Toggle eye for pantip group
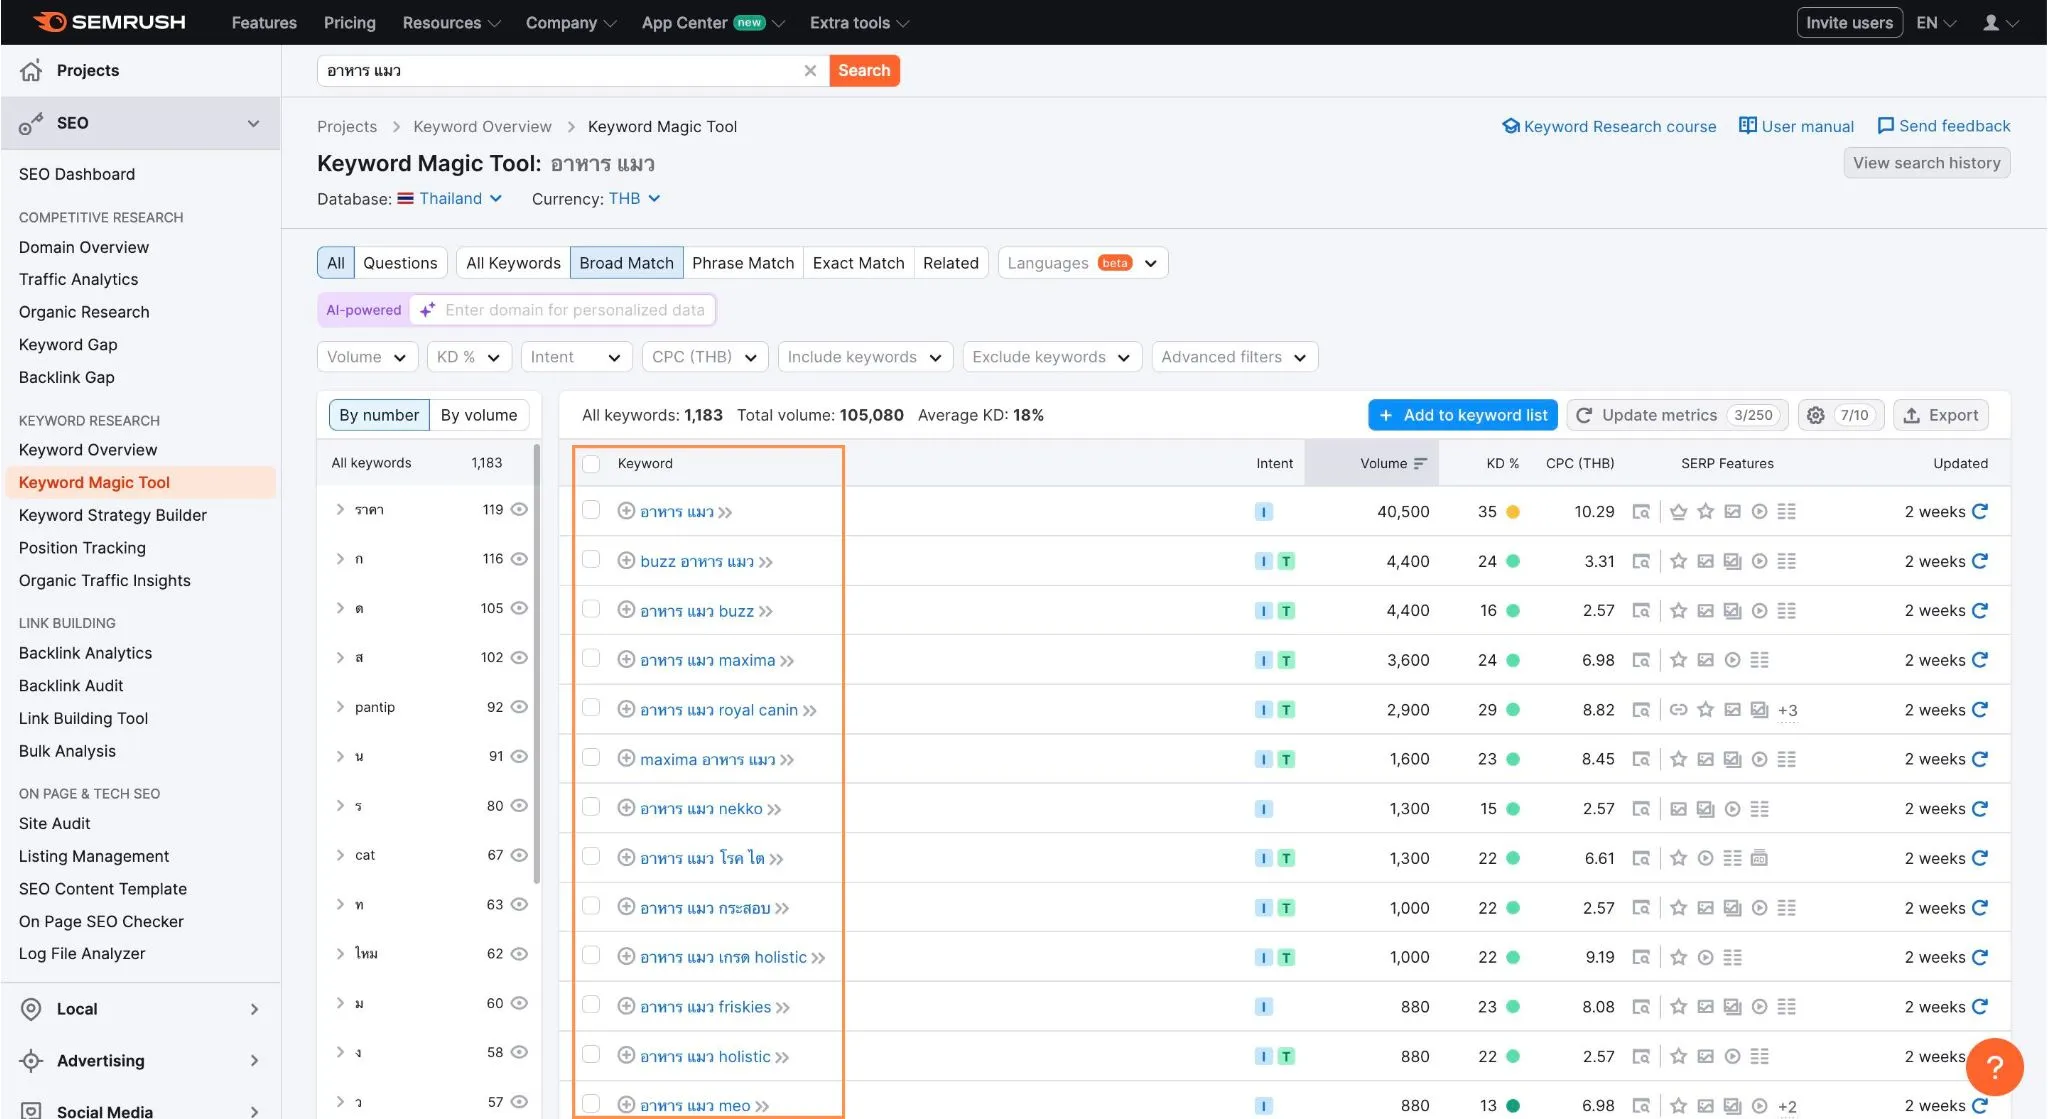 pos(519,707)
